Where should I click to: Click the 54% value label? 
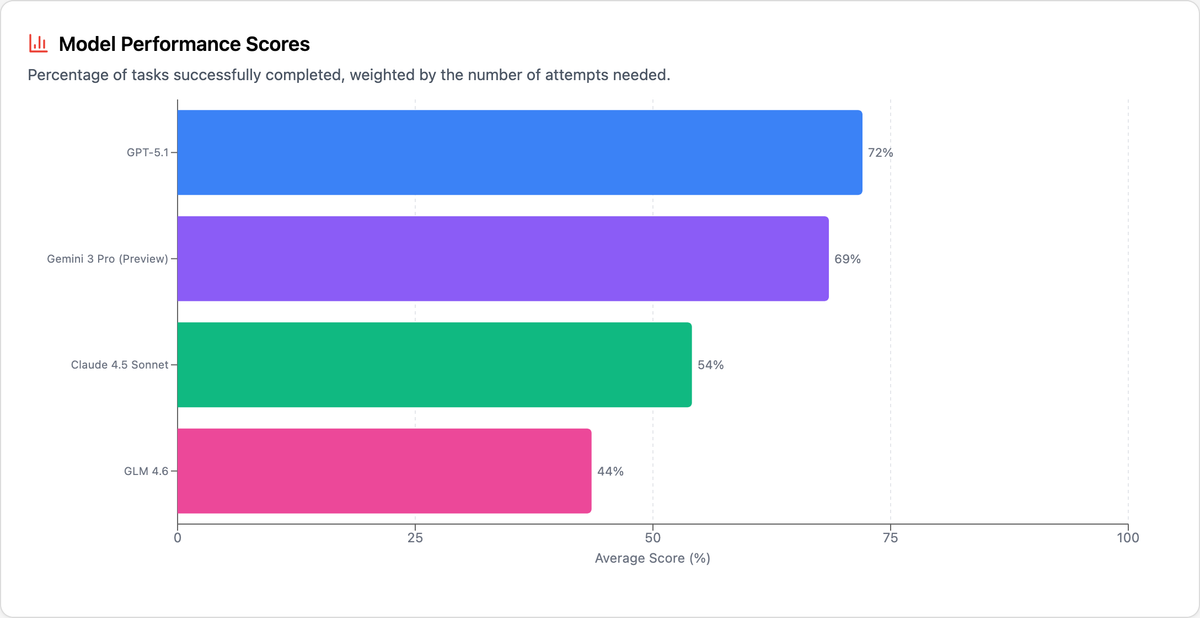710,365
